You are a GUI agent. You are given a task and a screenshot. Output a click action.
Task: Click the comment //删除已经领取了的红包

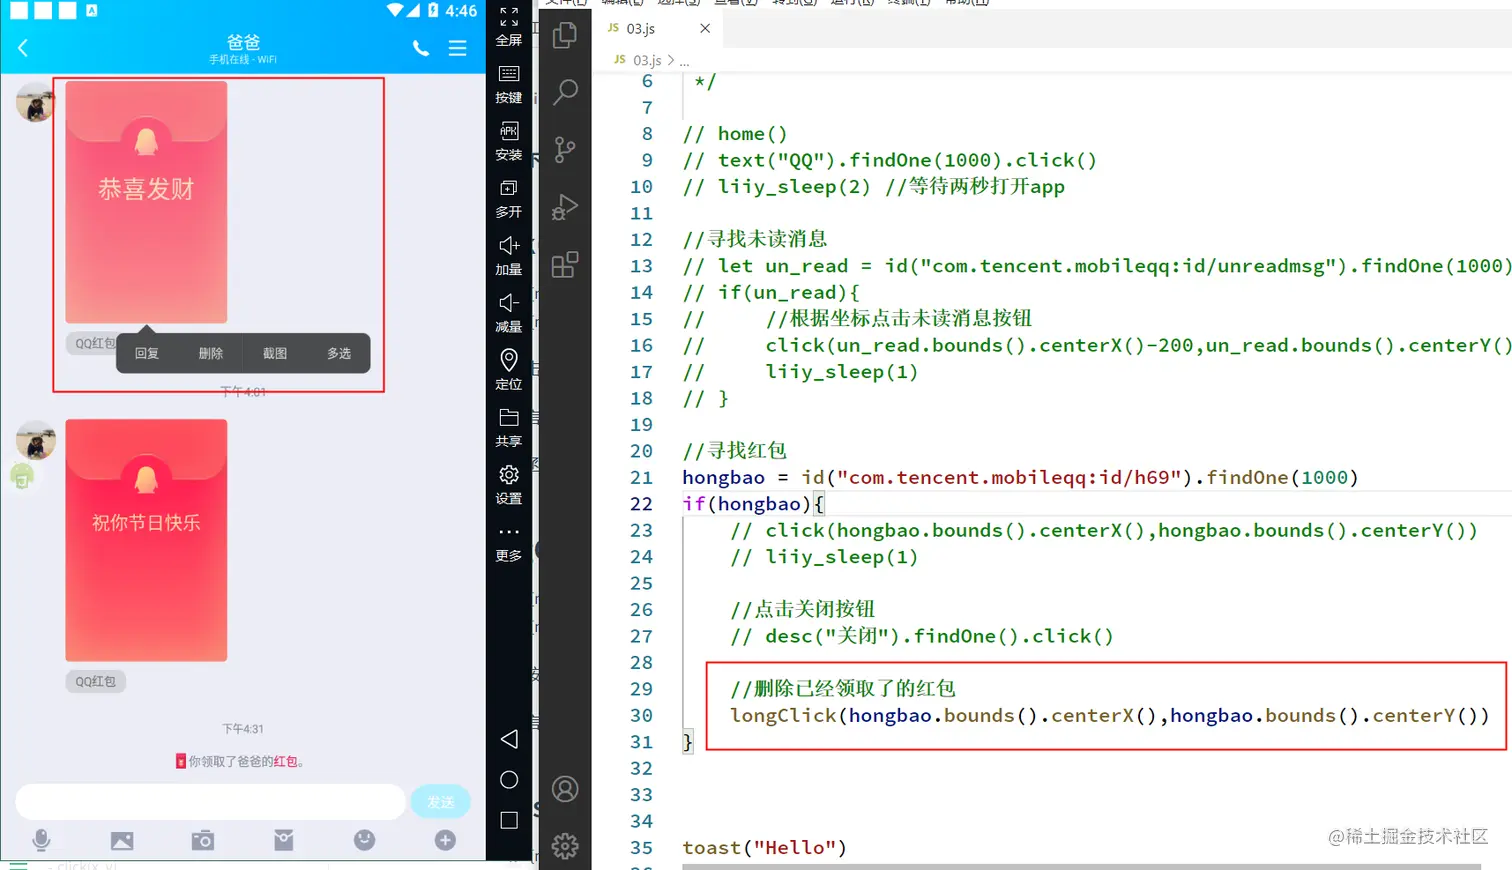[x=843, y=689]
